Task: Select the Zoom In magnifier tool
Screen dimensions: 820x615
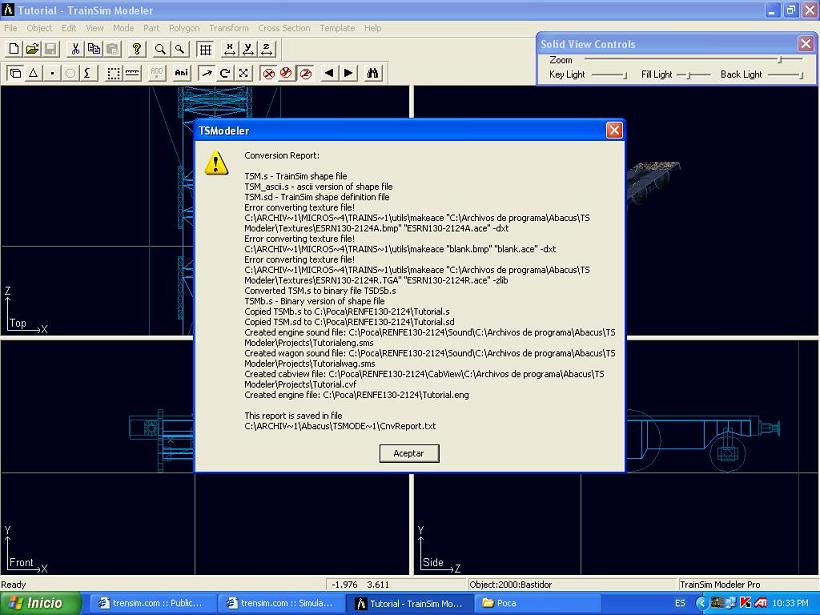Action: click(158, 50)
